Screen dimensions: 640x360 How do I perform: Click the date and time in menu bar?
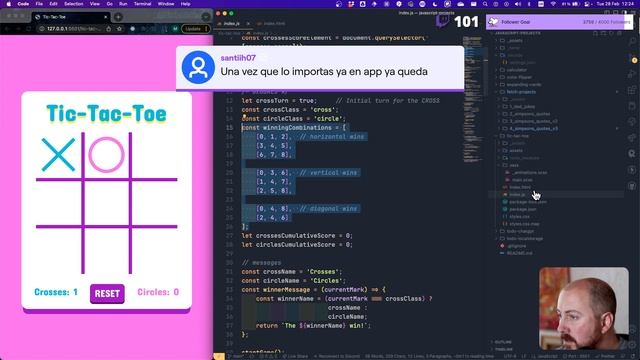click(x=616, y=4)
